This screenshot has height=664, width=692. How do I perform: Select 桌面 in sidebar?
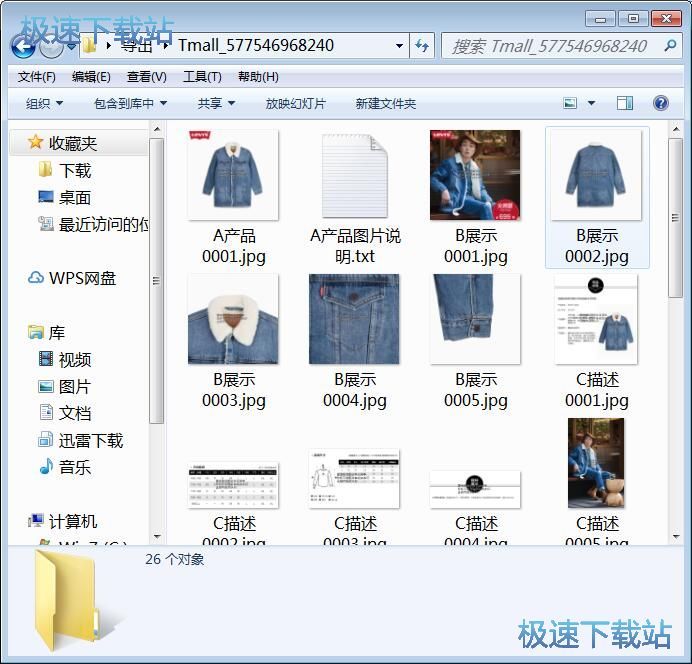coord(64,197)
